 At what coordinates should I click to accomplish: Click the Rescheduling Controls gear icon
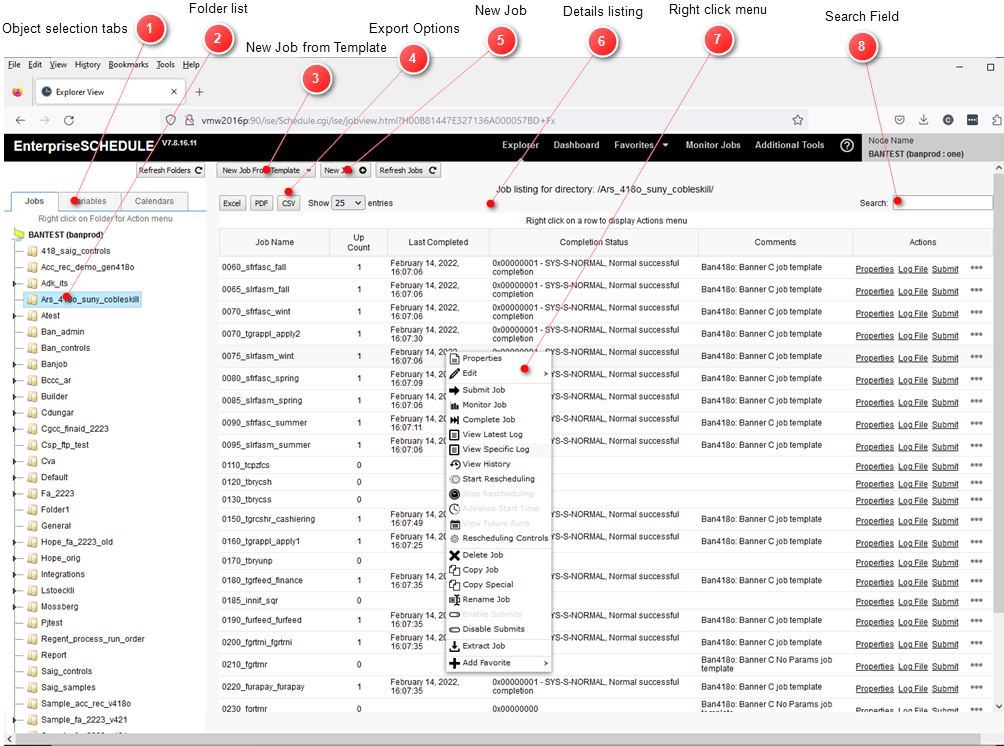click(x=455, y=539)
